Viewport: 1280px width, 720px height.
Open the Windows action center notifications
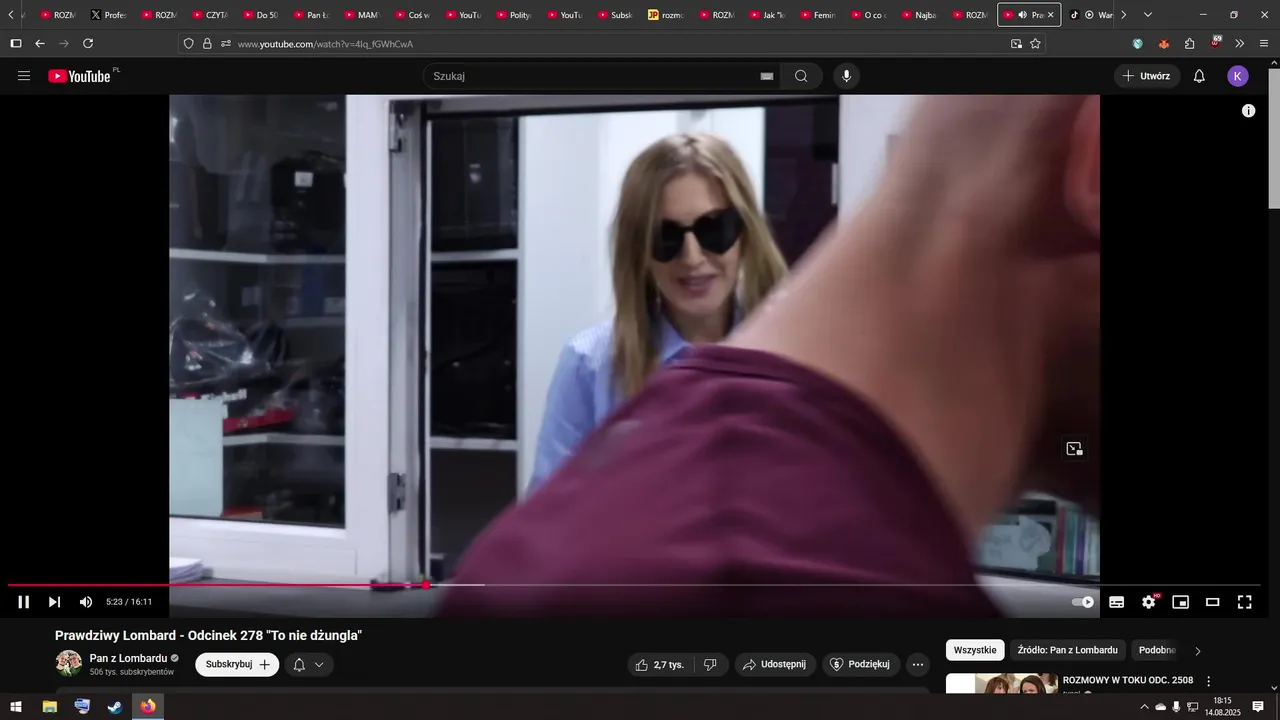[1258, 707]
